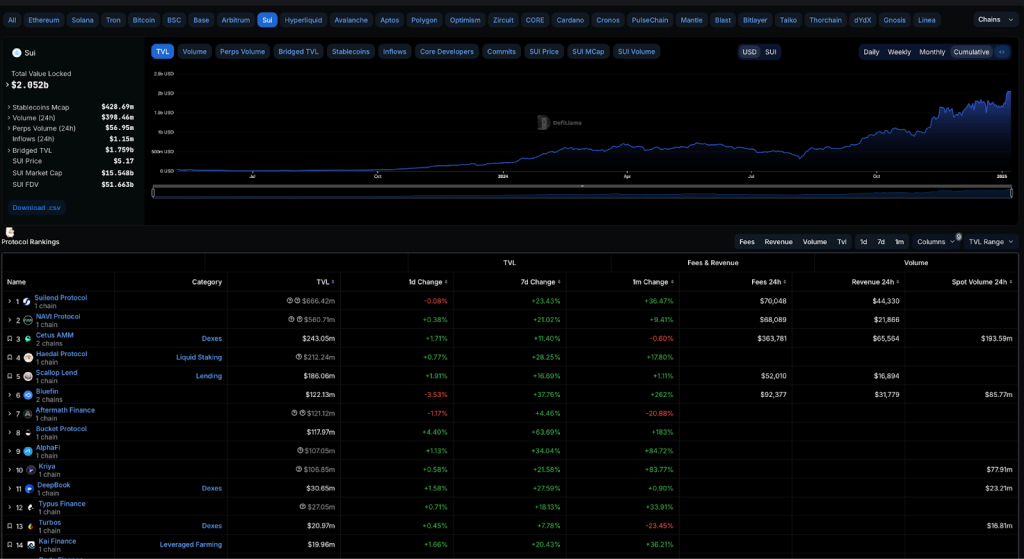Grab the chart range slider's right handle
This screenshot has height=559, width=1024.
[x=1012, y=192]
